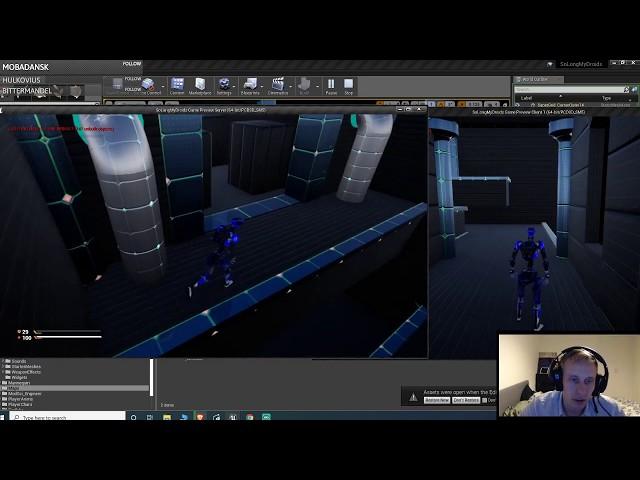
Task: Select the highlighted Maps folder
Action: [75, 388]
